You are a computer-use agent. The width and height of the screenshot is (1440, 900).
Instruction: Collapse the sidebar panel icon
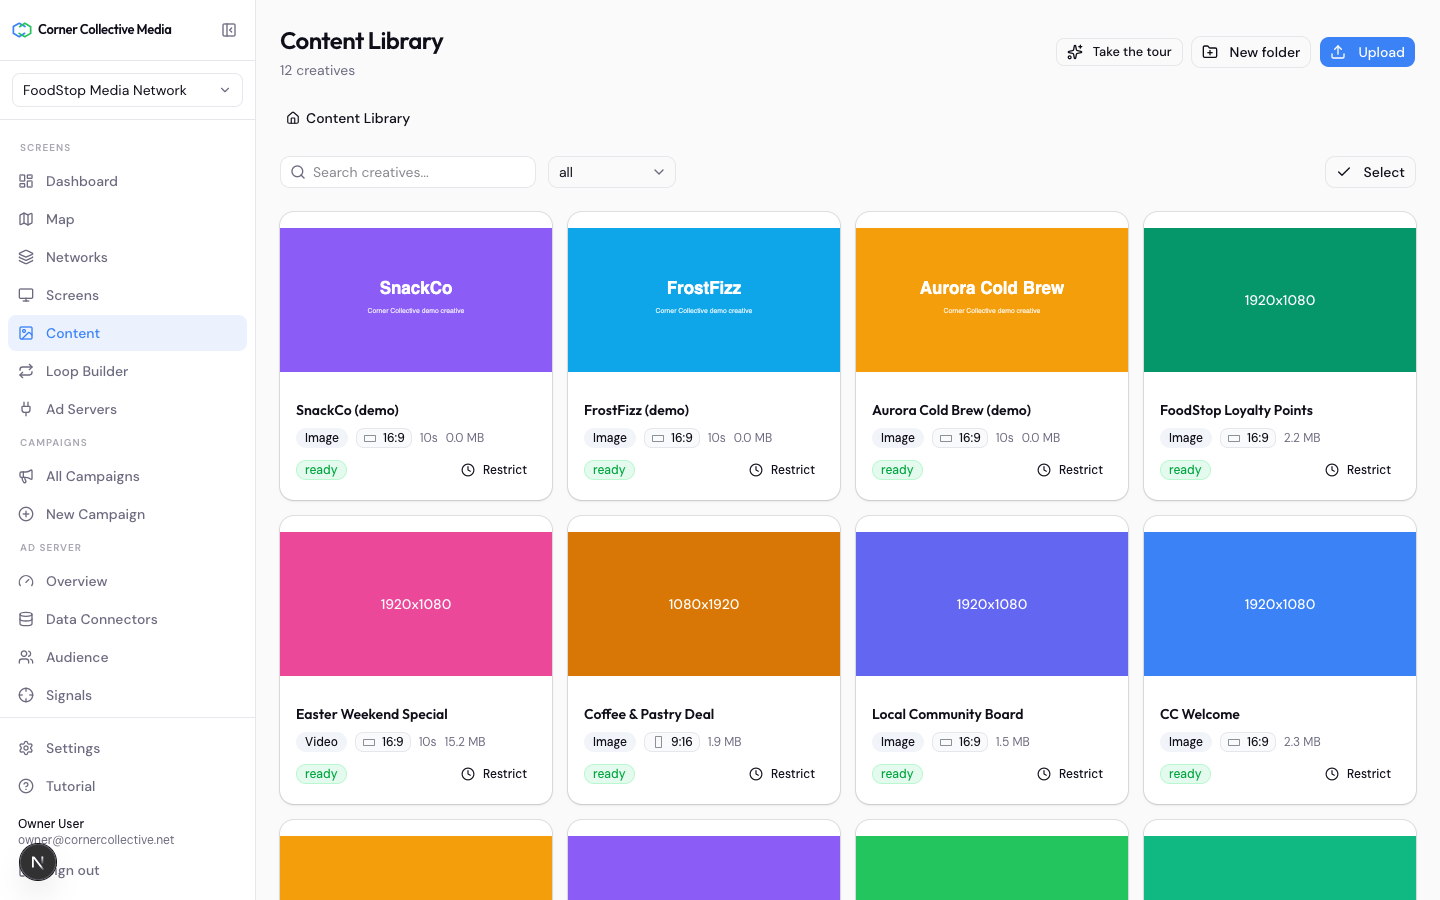(x=229, y=30)
